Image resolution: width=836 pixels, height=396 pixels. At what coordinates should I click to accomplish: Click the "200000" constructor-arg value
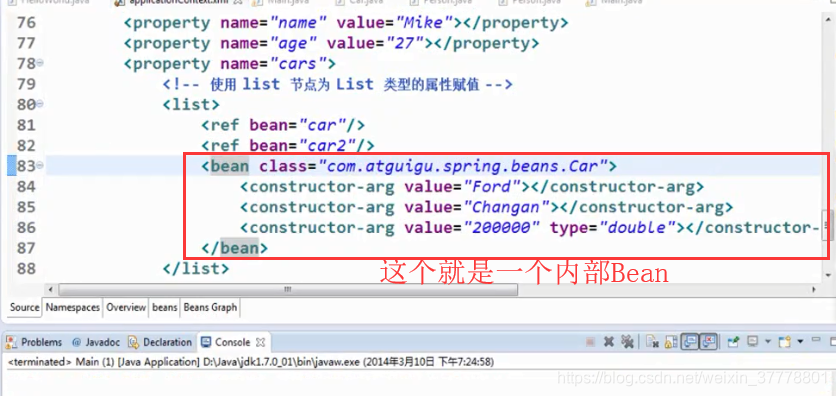(x=502, y=228)
